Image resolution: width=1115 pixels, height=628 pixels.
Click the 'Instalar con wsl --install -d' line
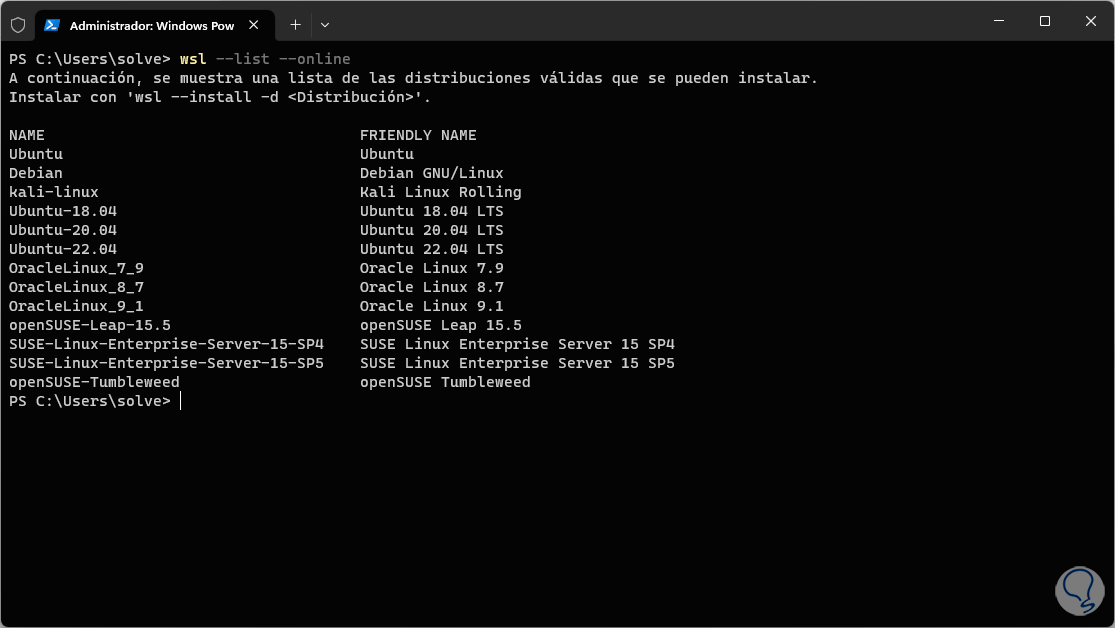pyautogui.click(x=220, y=97)
